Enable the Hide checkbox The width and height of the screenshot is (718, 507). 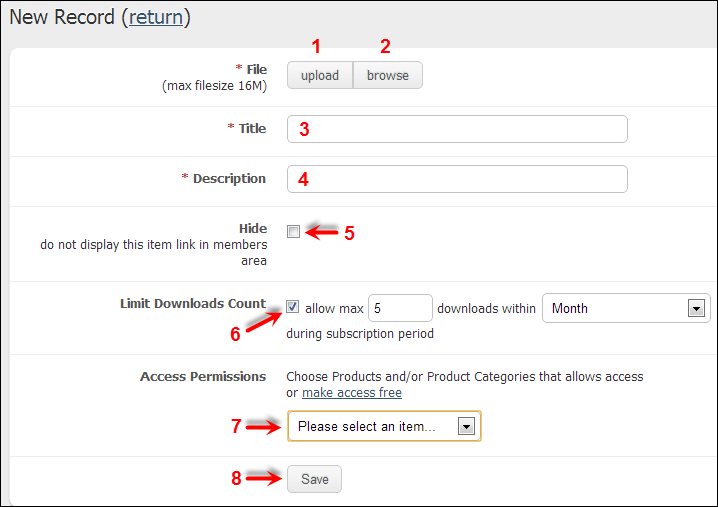point(294,231)
